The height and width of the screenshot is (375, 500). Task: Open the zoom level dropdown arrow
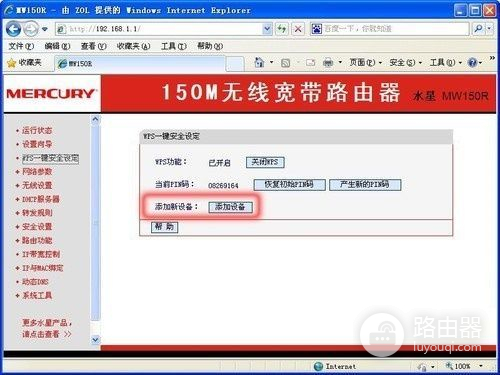coord(481,366)
